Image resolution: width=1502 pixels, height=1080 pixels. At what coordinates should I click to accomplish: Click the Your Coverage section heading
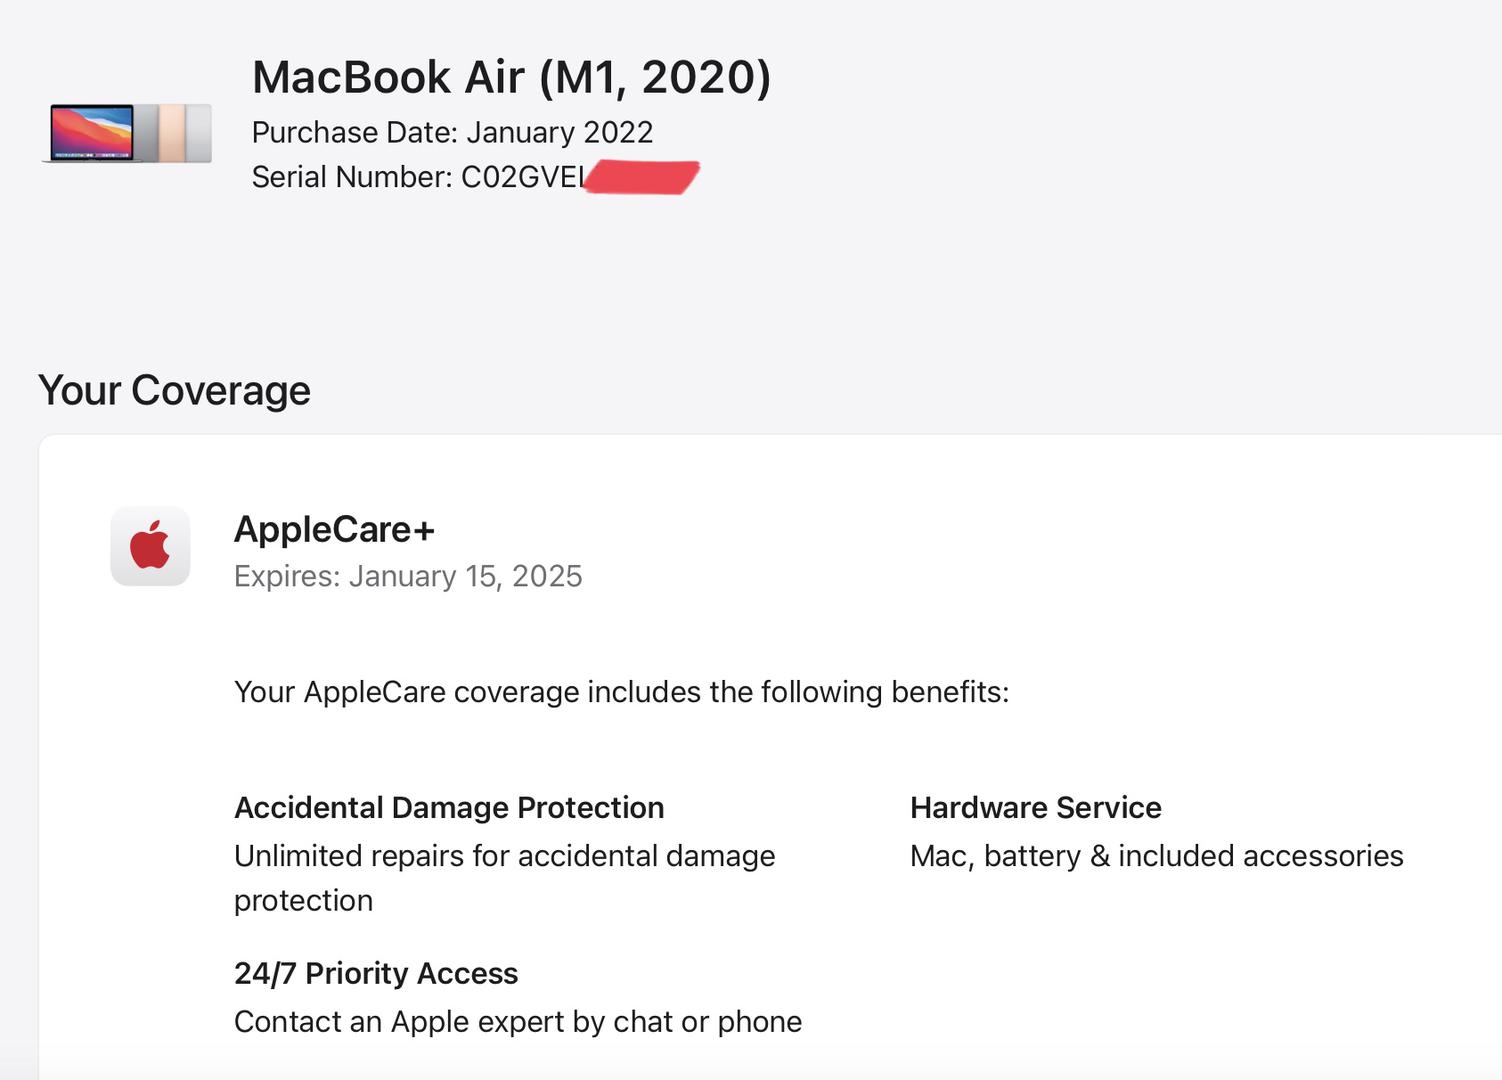click(x=174, y=390)
